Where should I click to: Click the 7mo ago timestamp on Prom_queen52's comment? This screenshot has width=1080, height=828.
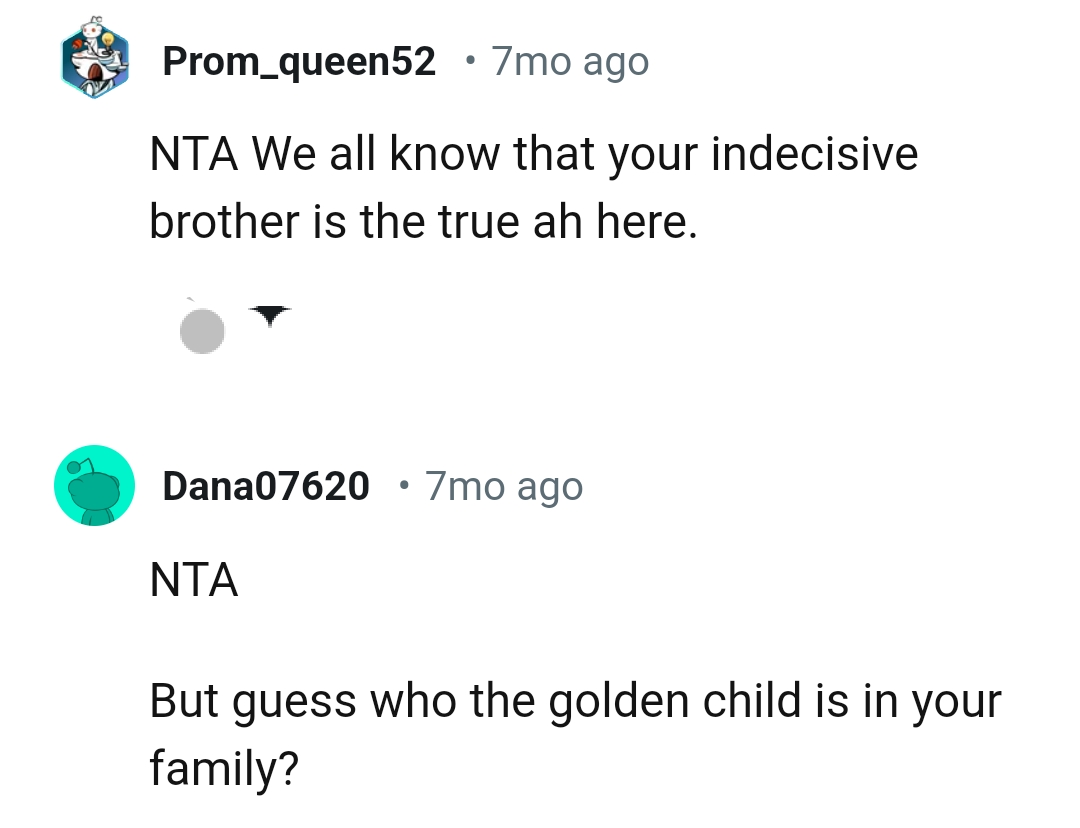tap(568, 60)
